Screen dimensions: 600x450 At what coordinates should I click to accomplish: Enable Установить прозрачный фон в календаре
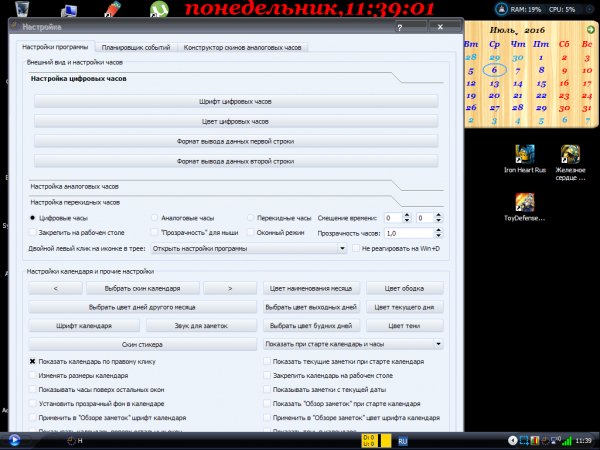pyautogui.click(x=33, y=403)
